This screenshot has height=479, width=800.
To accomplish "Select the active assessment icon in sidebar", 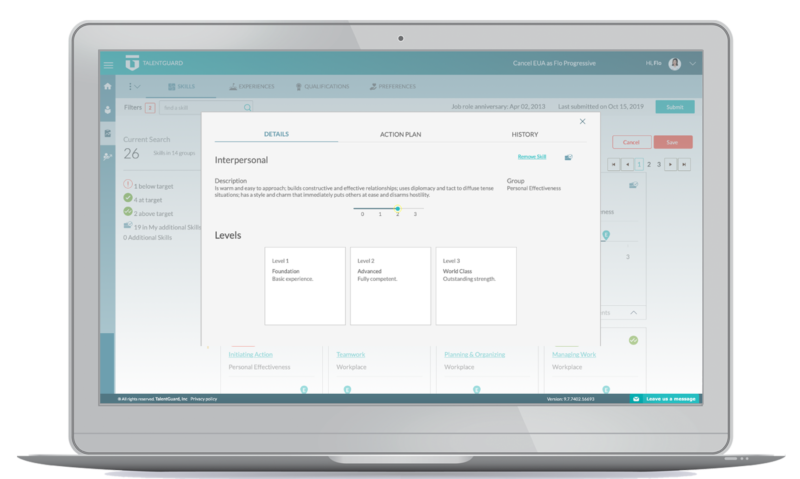I will 108,133.
